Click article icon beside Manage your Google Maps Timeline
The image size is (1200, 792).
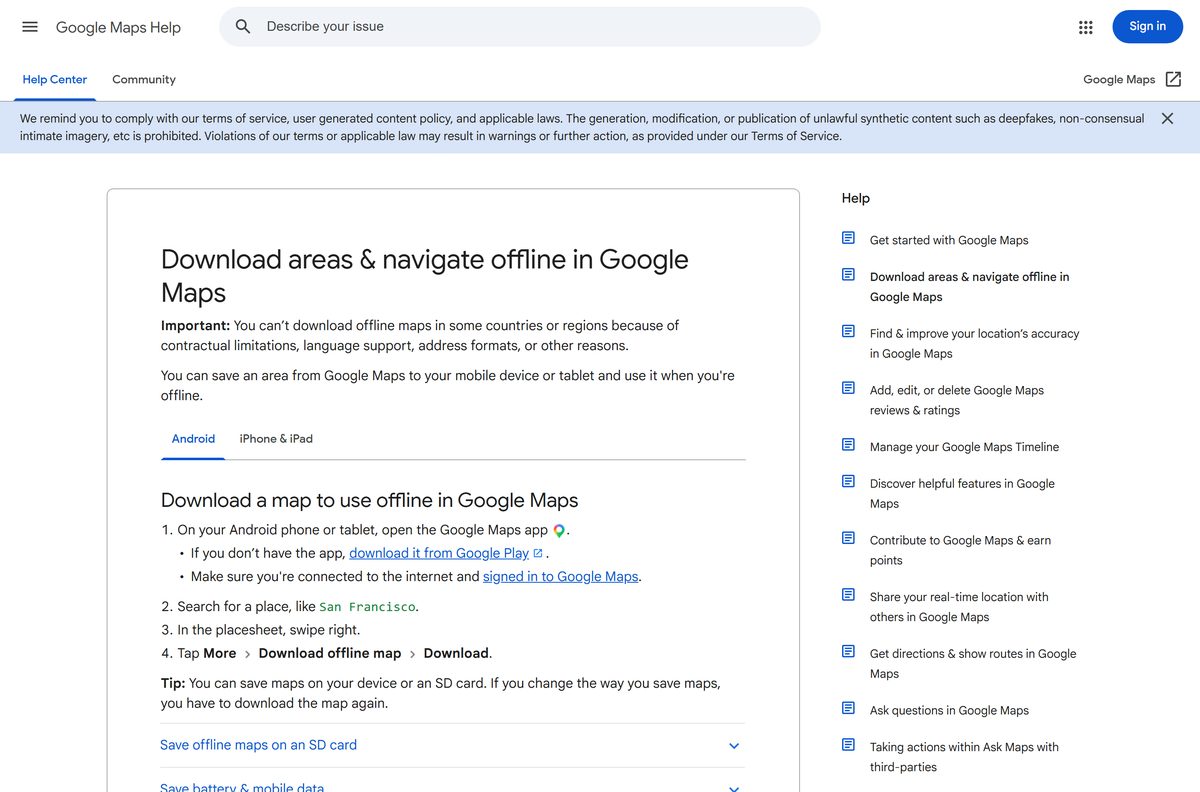coord(848,445)
